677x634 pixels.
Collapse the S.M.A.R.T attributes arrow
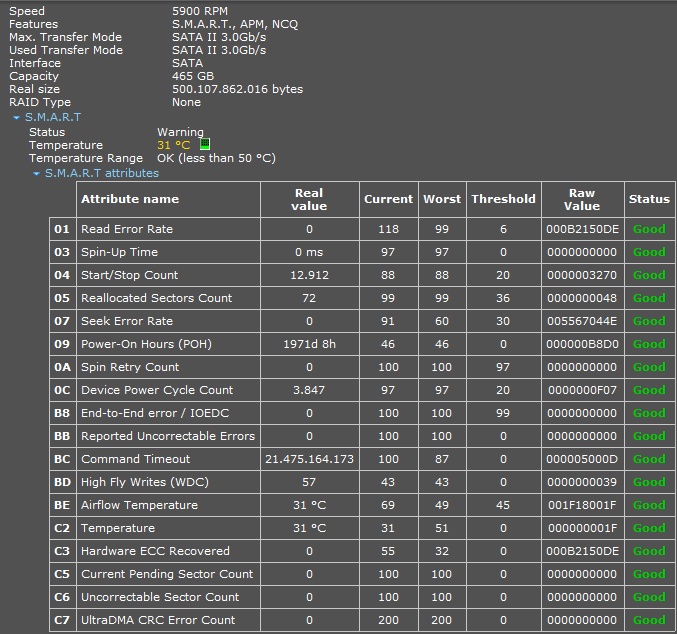pyautogui.click(x=37, y=174)
